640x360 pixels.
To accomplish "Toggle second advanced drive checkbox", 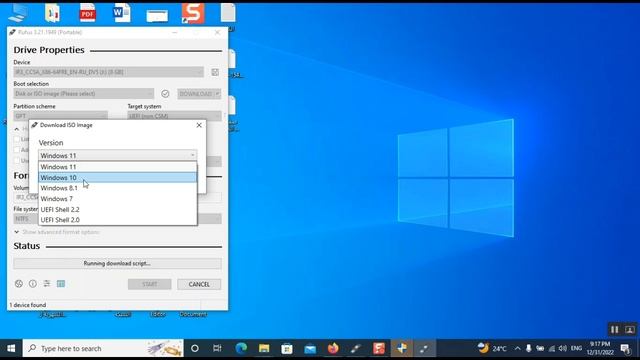I will pos(17,150).
